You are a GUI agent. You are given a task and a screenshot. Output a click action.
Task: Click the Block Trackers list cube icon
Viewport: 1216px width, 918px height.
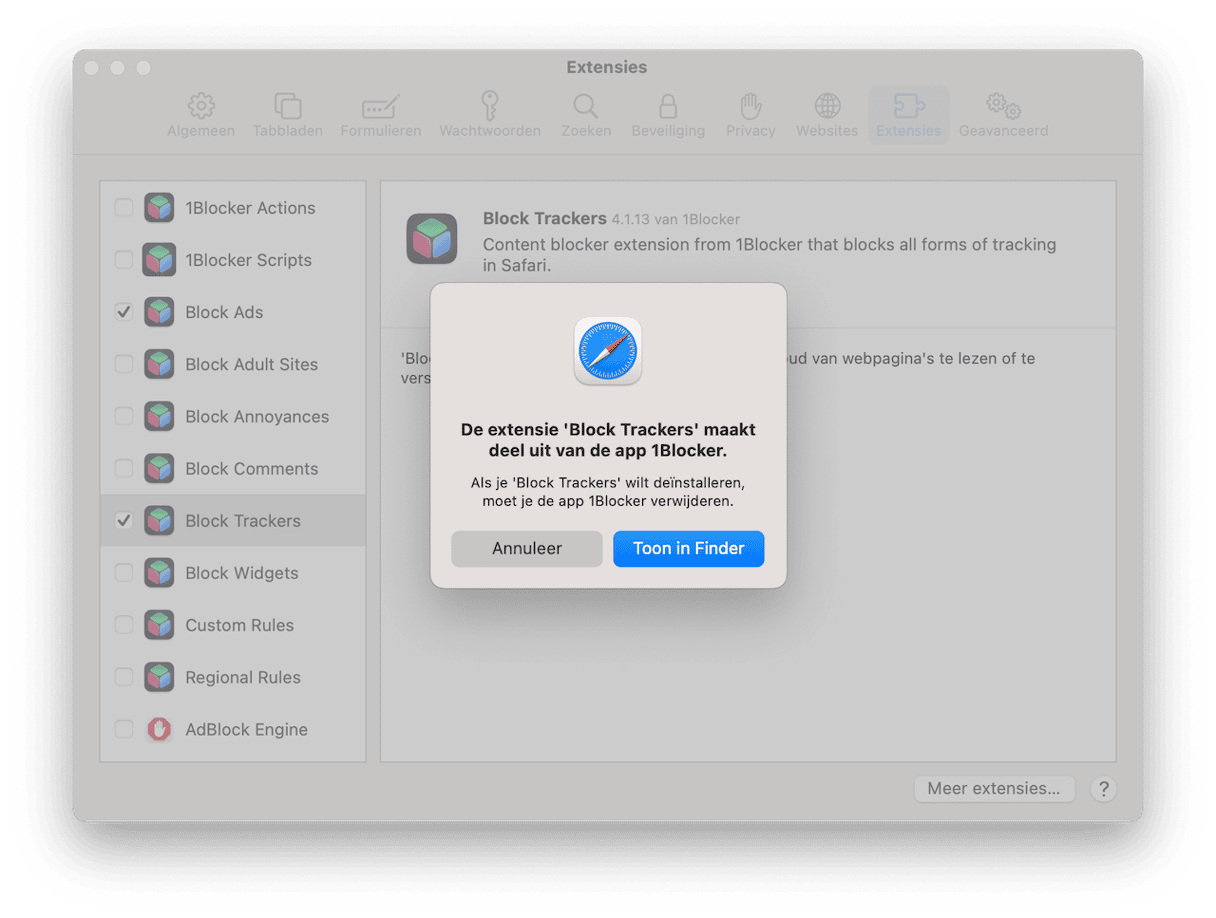click(159, 520)
